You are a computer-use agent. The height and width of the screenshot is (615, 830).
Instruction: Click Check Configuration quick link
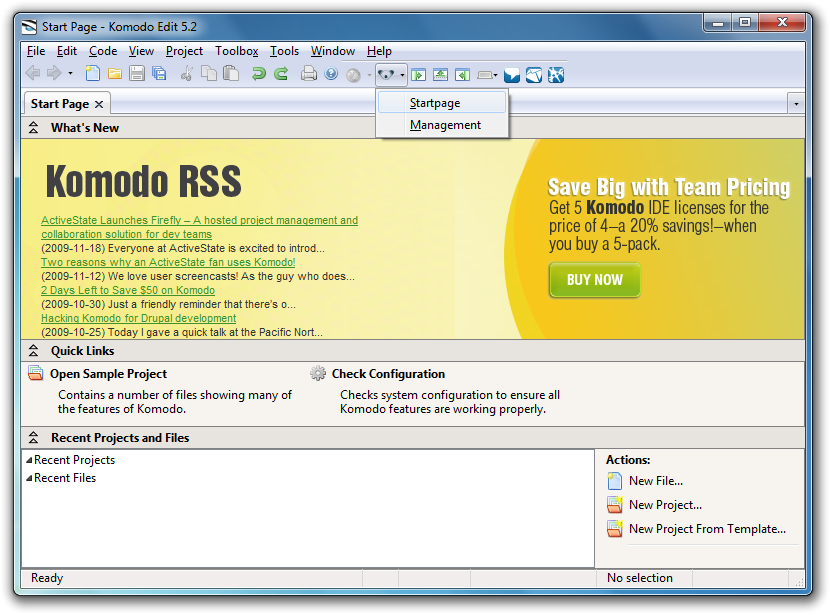[388, 374]
